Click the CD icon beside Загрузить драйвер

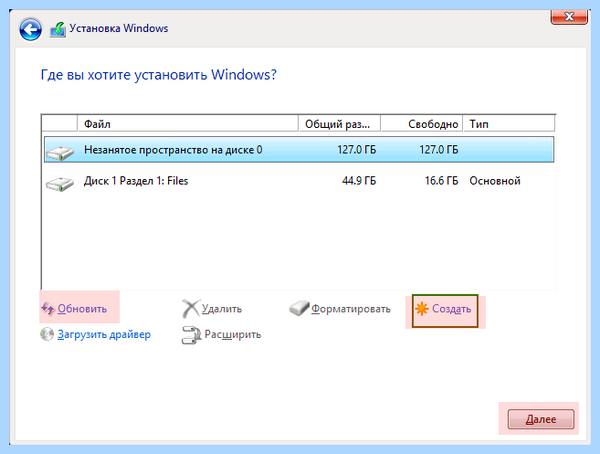(47, 334)
